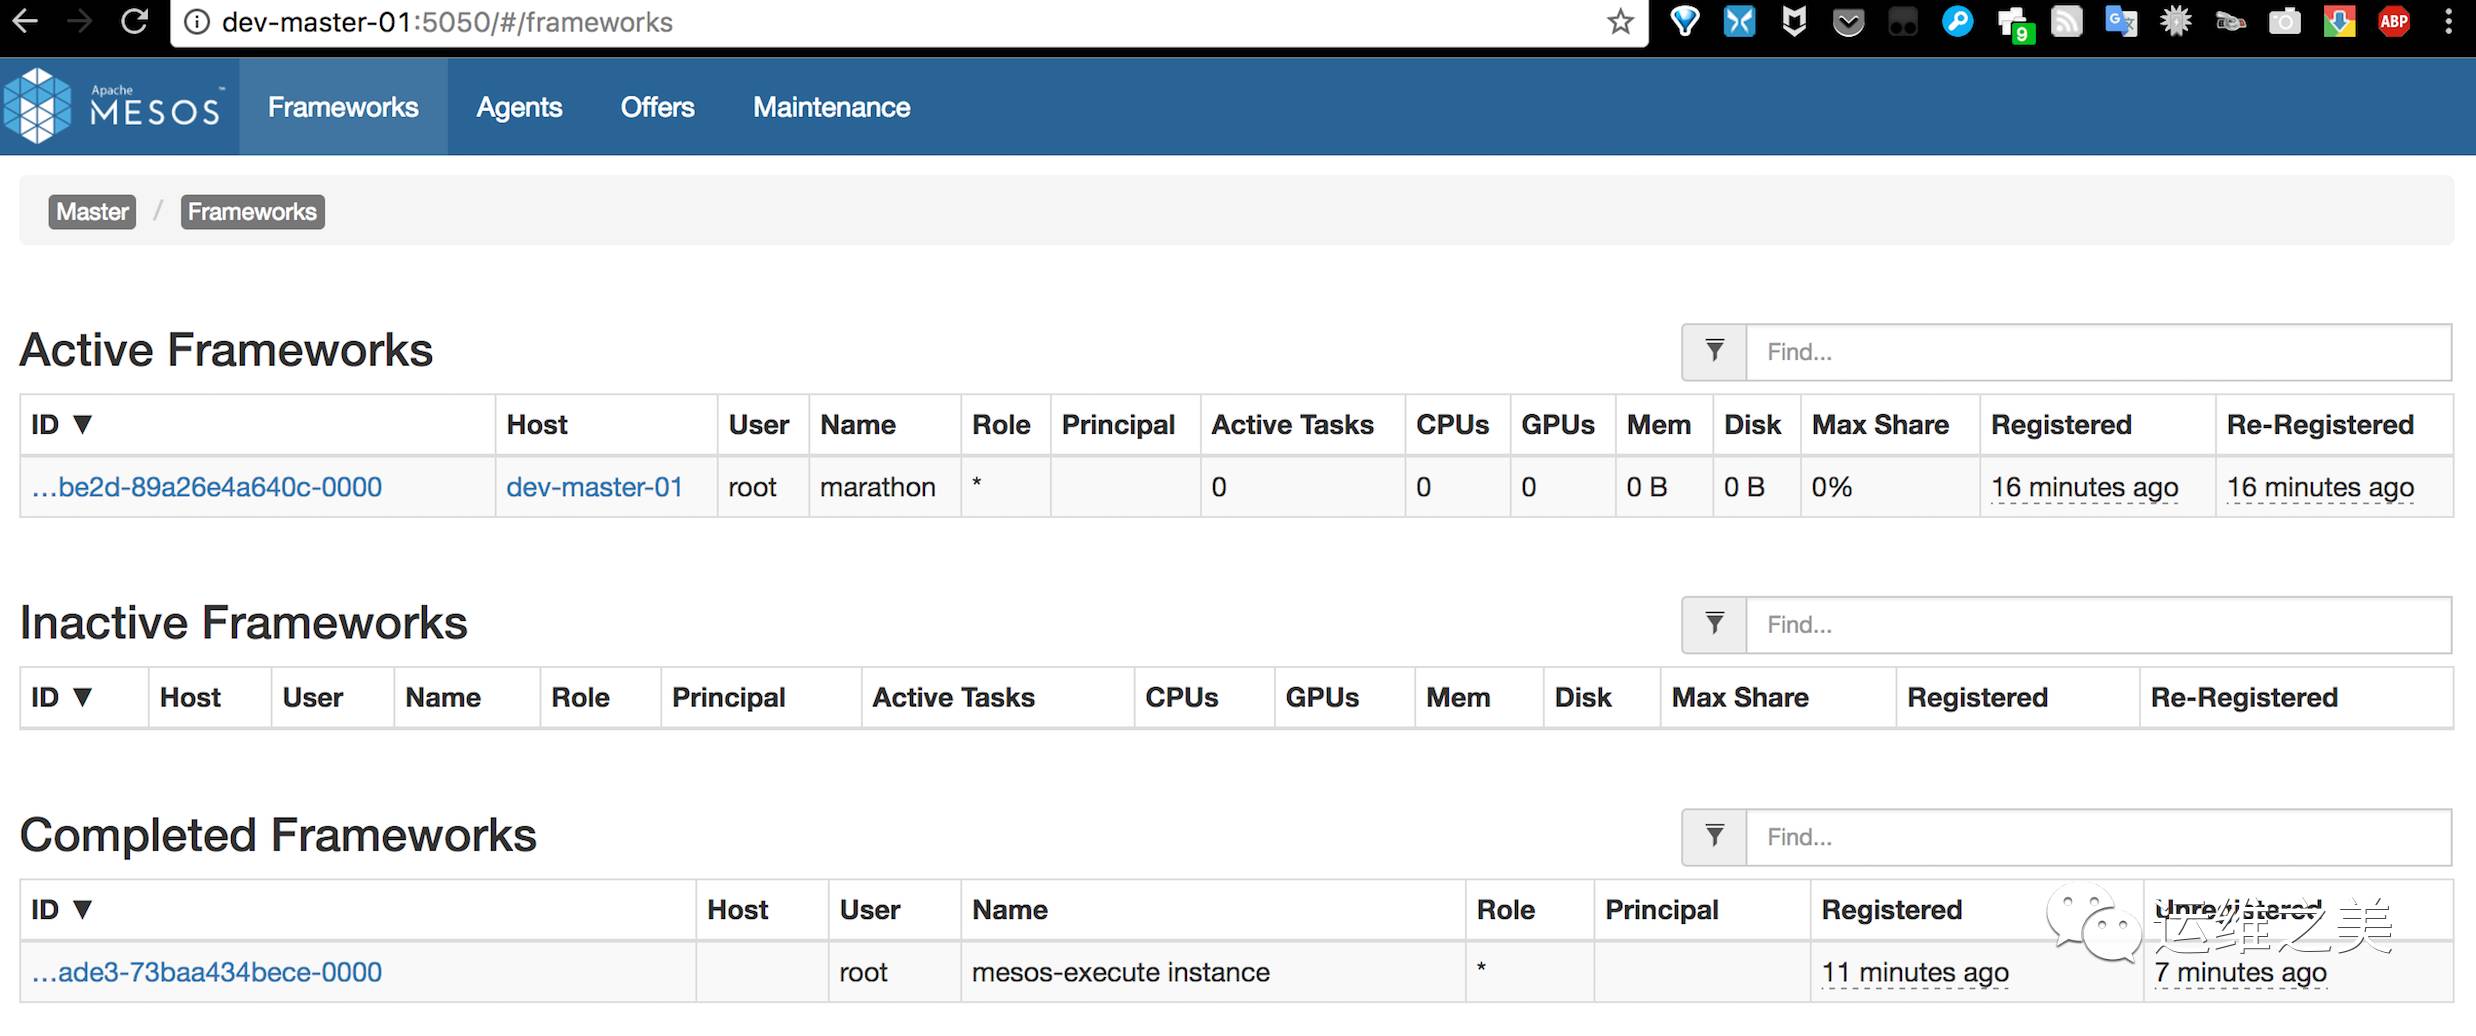Click the RSS feed extension icon

2066,21
